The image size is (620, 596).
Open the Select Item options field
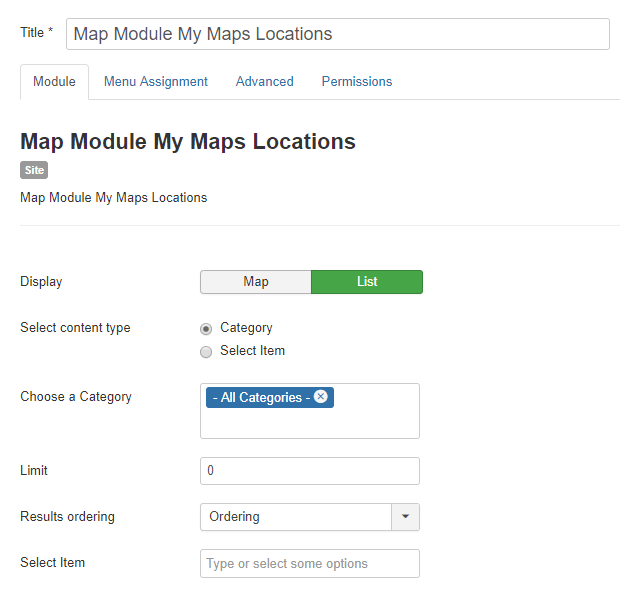tap(309, 563)
